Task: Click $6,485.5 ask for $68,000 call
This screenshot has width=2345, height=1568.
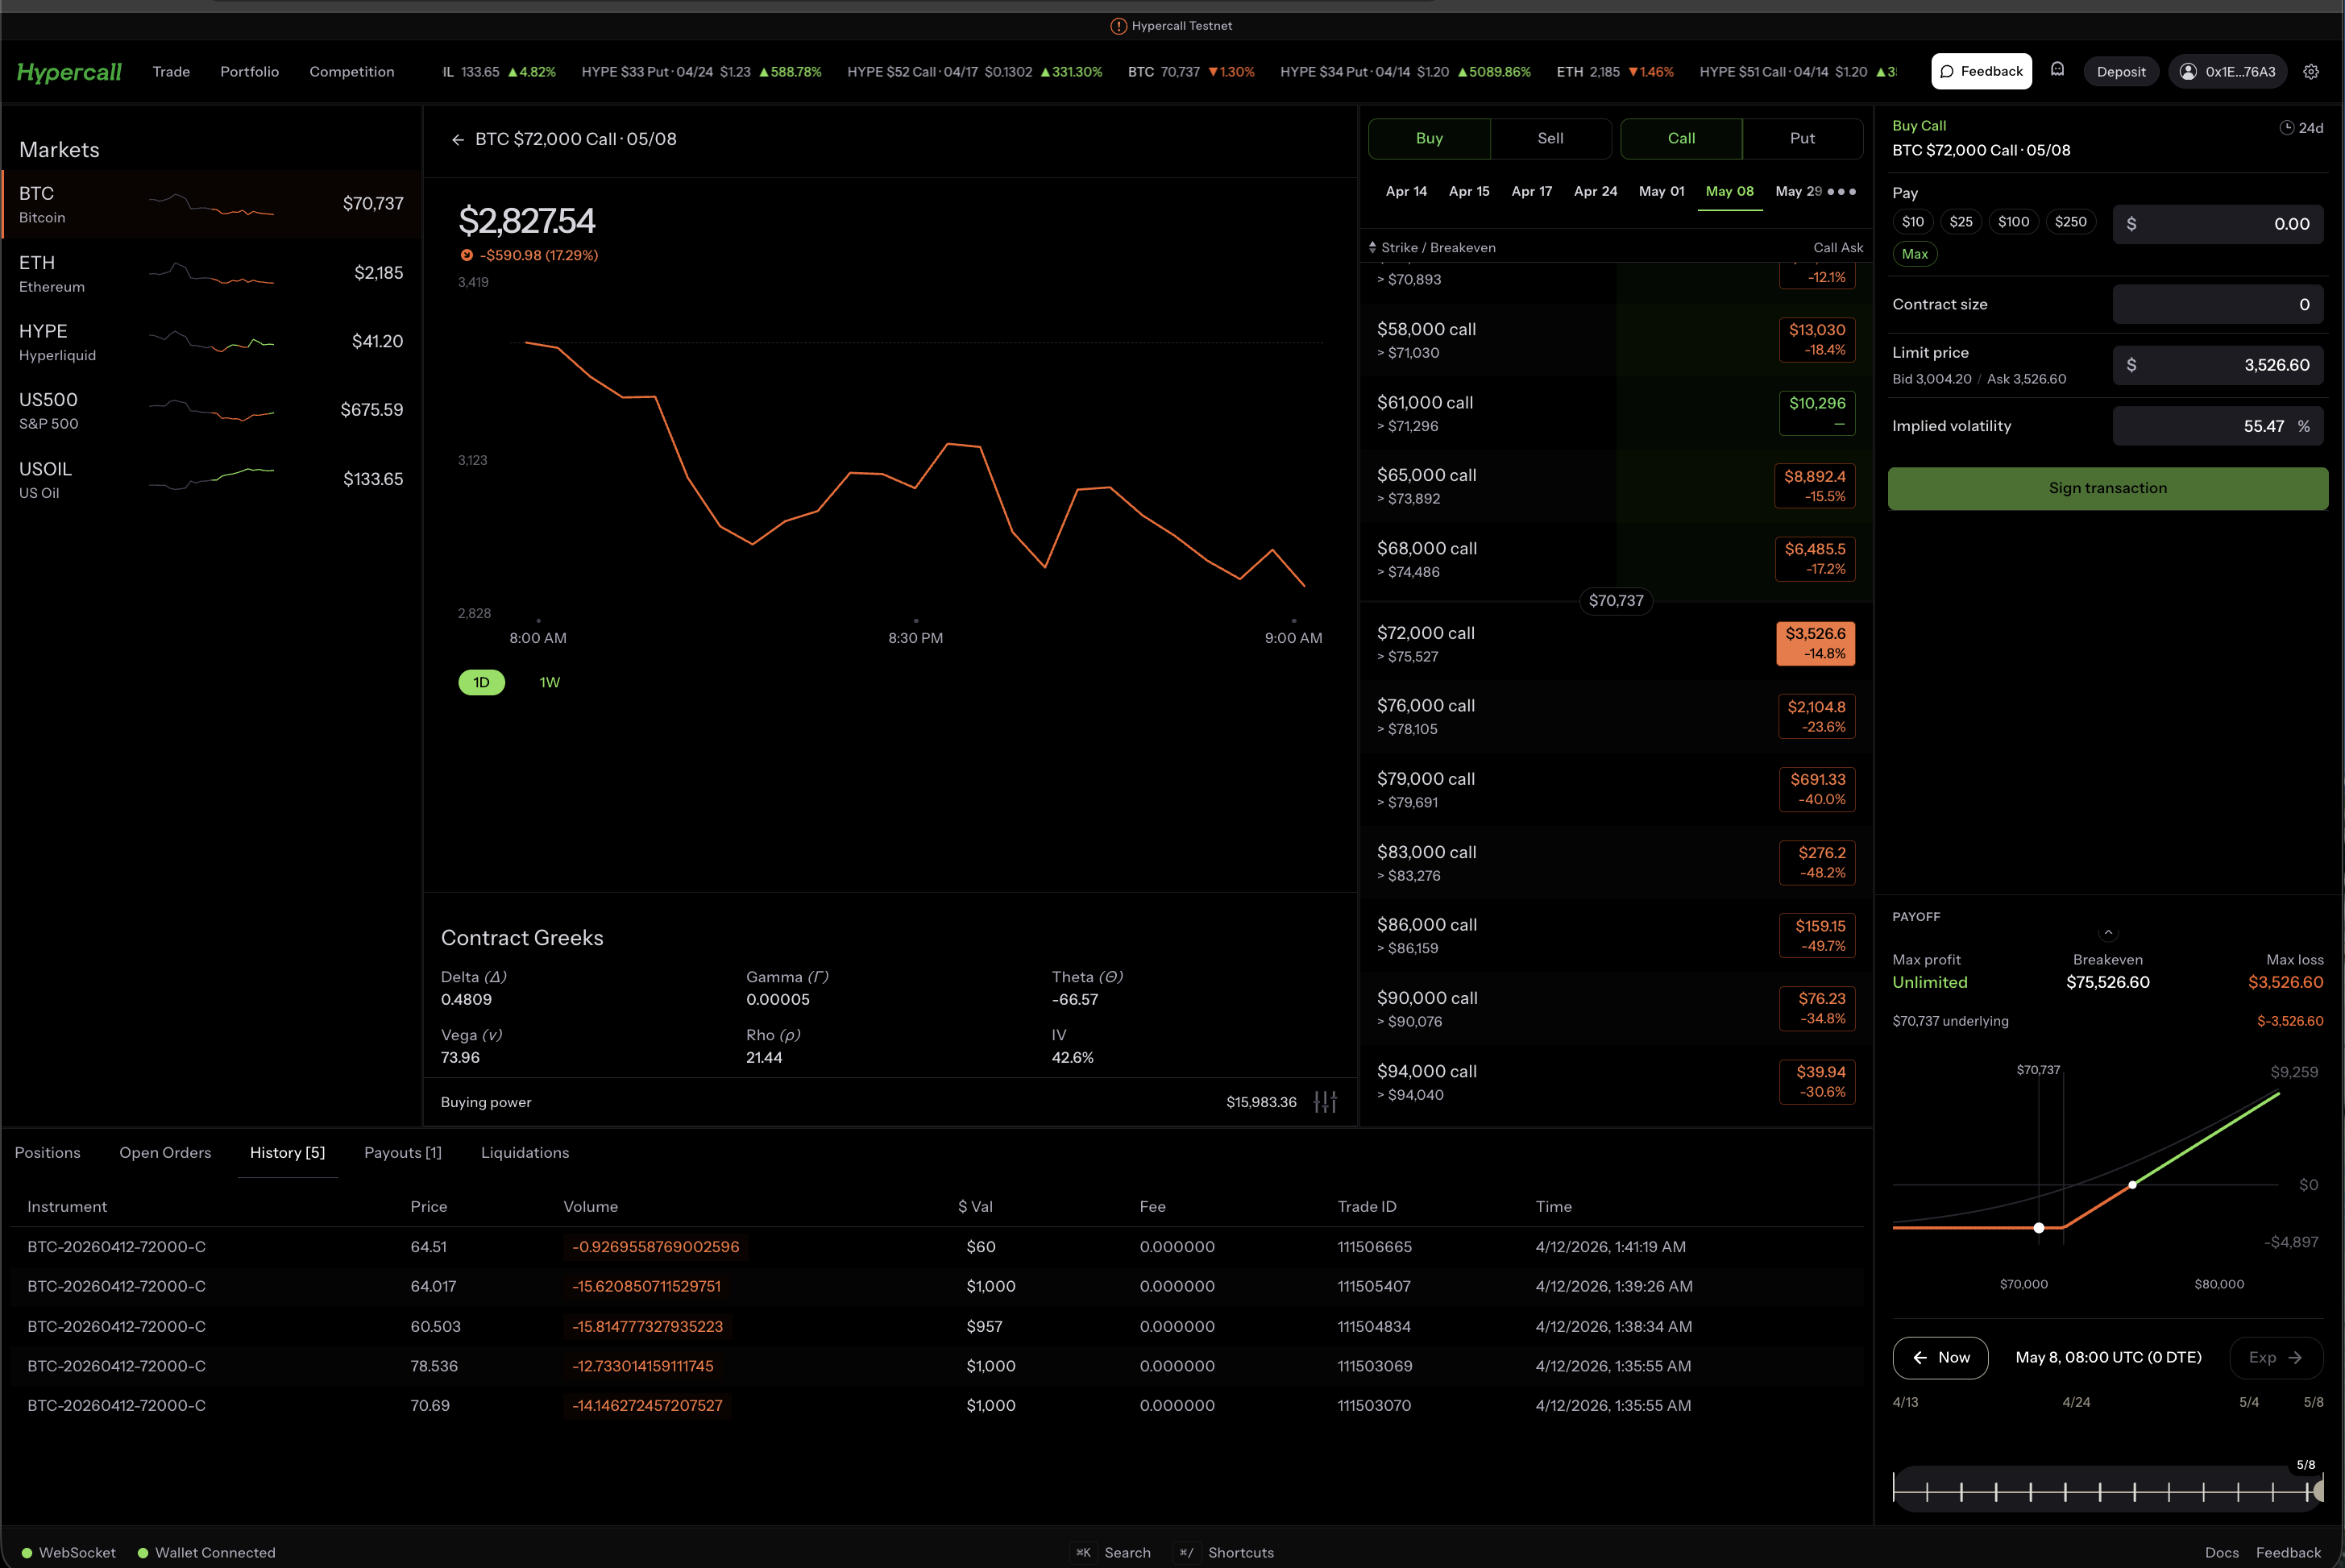Action: point(1815,559)
